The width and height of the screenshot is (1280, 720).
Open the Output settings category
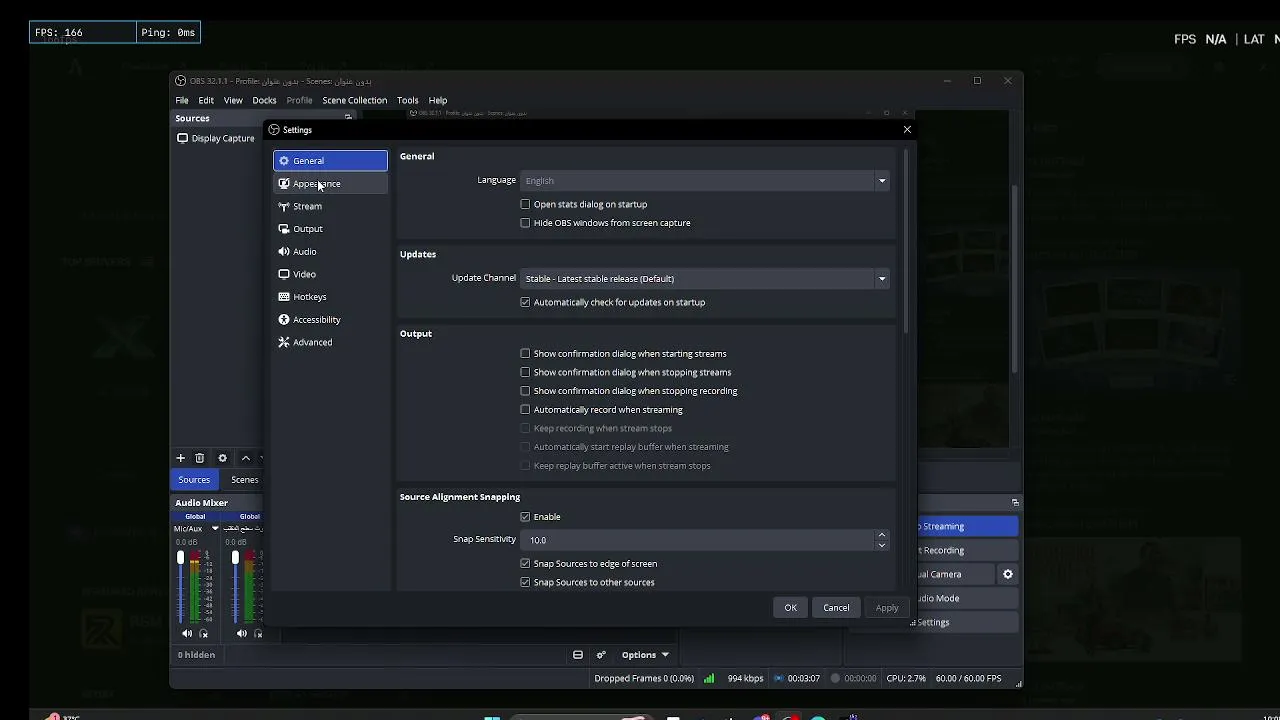tap(330, 229)
